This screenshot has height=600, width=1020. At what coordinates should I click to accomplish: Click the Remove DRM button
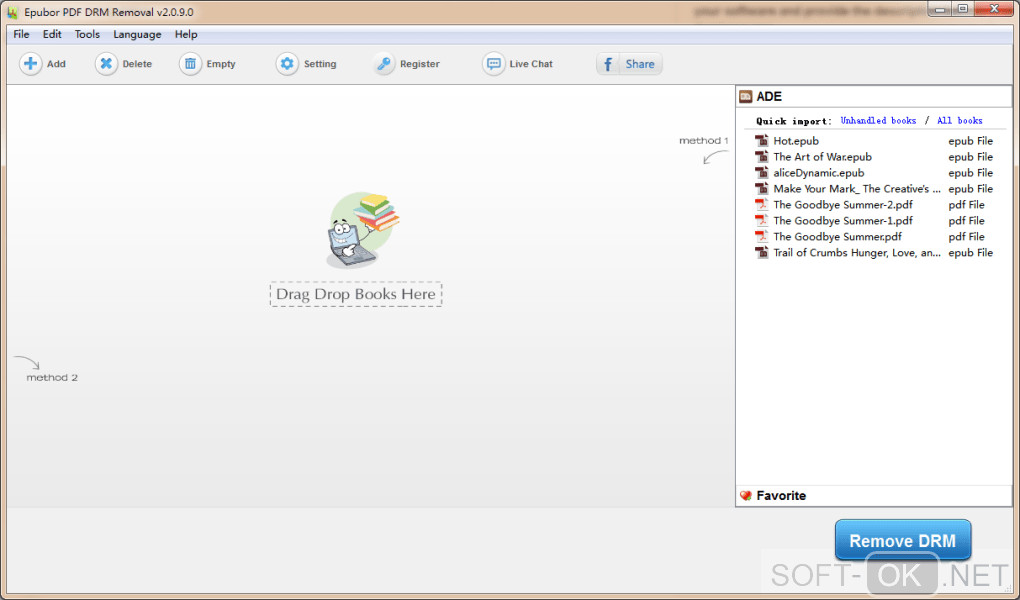[903, 540]
